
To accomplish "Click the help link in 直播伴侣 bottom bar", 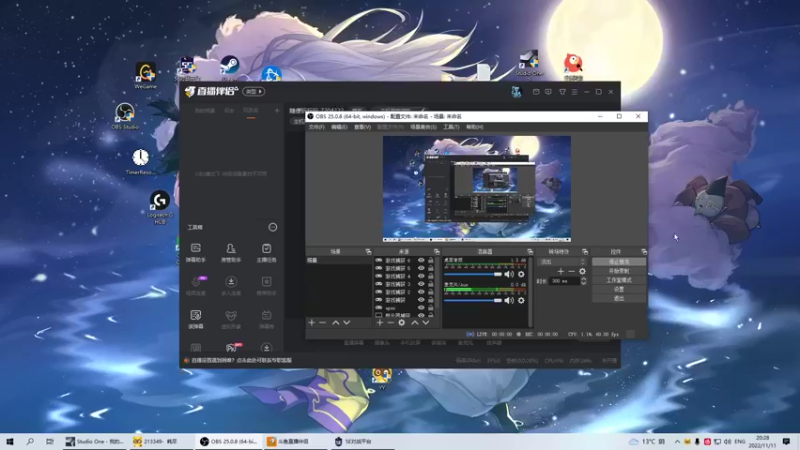I will pos(242,360).
